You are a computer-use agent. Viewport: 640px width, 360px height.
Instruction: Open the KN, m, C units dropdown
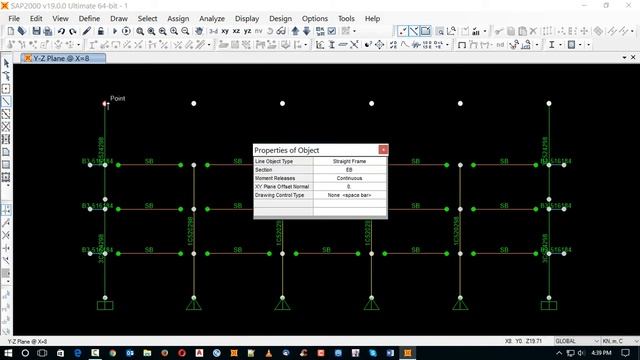620,341
